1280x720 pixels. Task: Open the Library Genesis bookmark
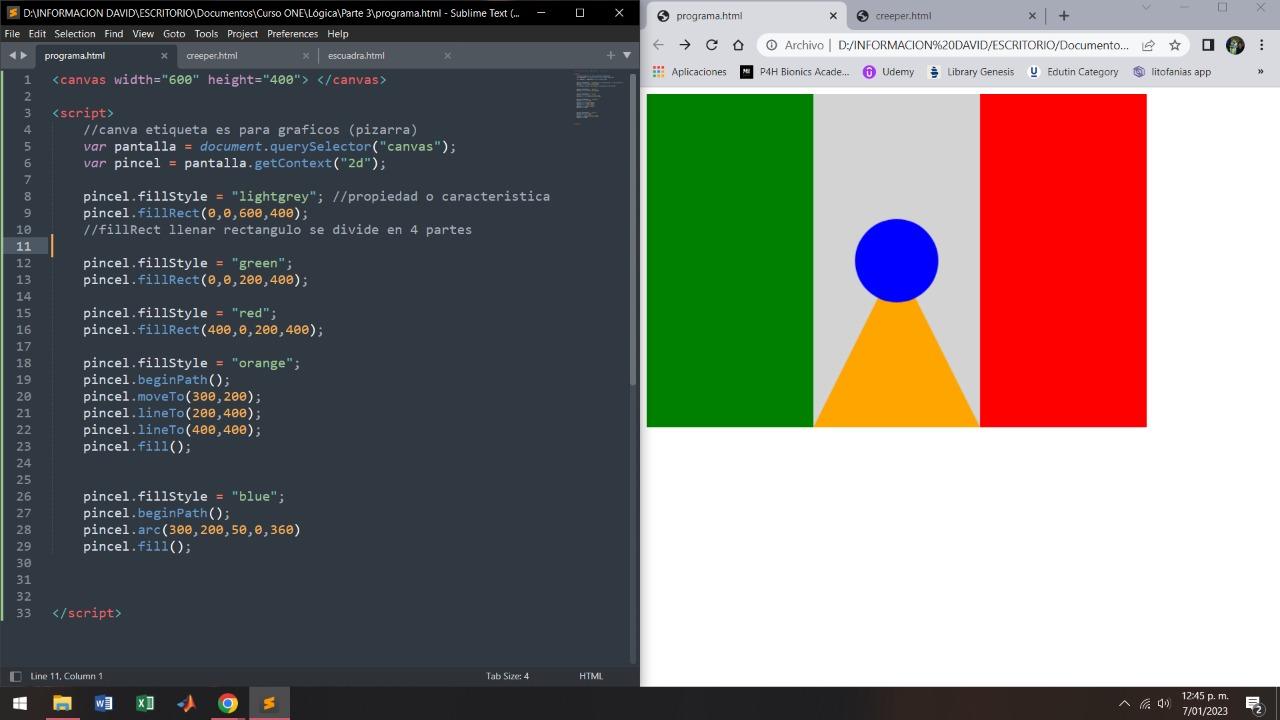pos(971,72)
